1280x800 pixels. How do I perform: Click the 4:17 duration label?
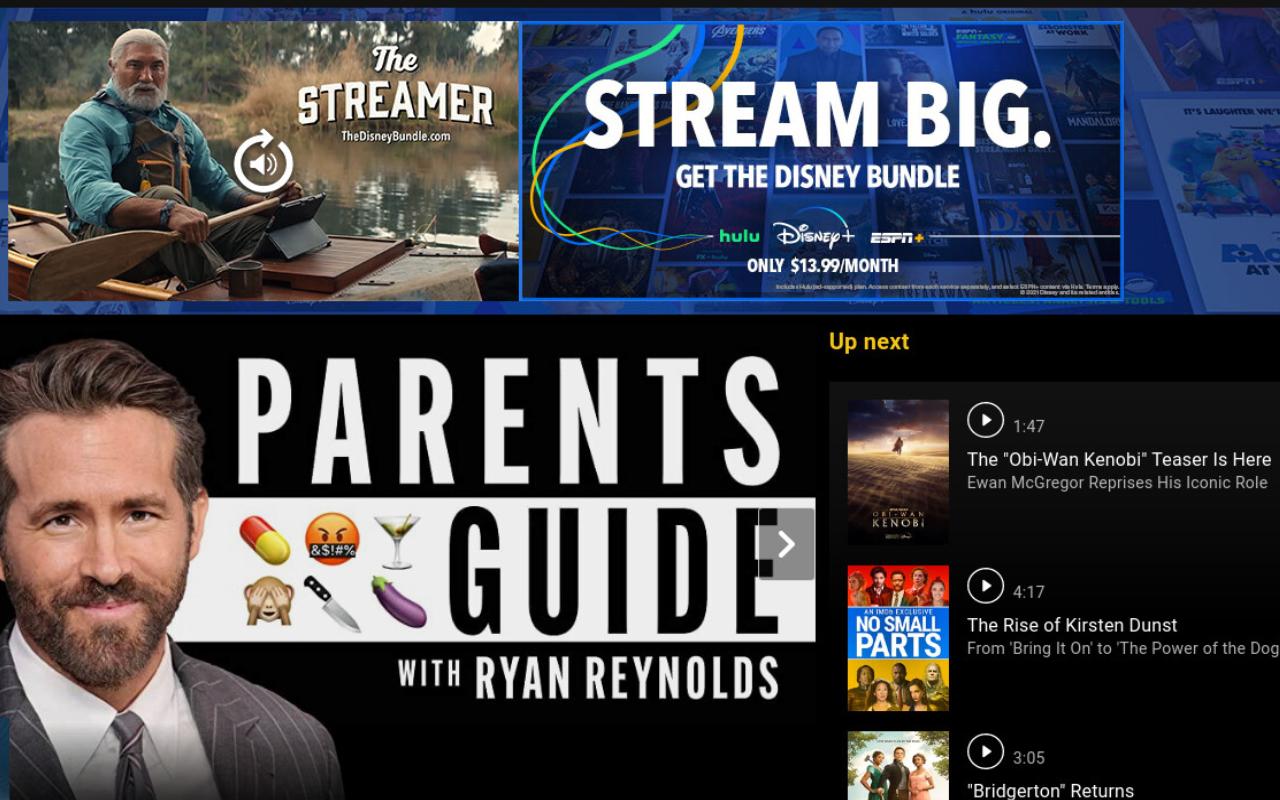pos(1029,592)
